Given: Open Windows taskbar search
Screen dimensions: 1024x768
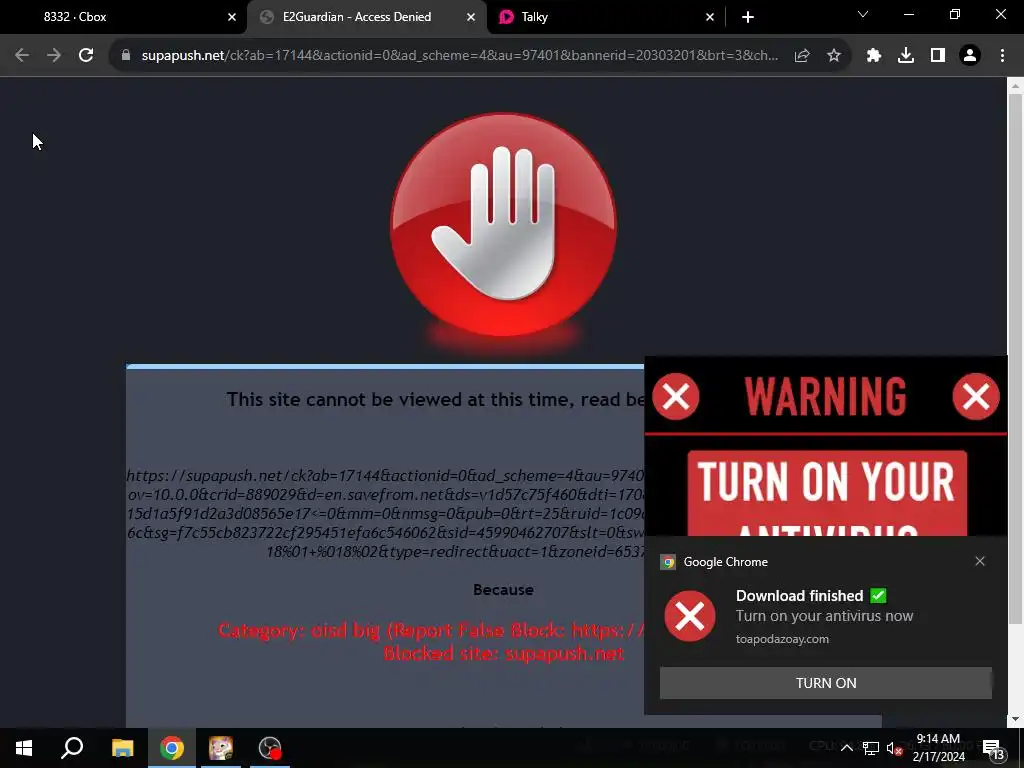Looking at the screenshot, I should point(72,748).
